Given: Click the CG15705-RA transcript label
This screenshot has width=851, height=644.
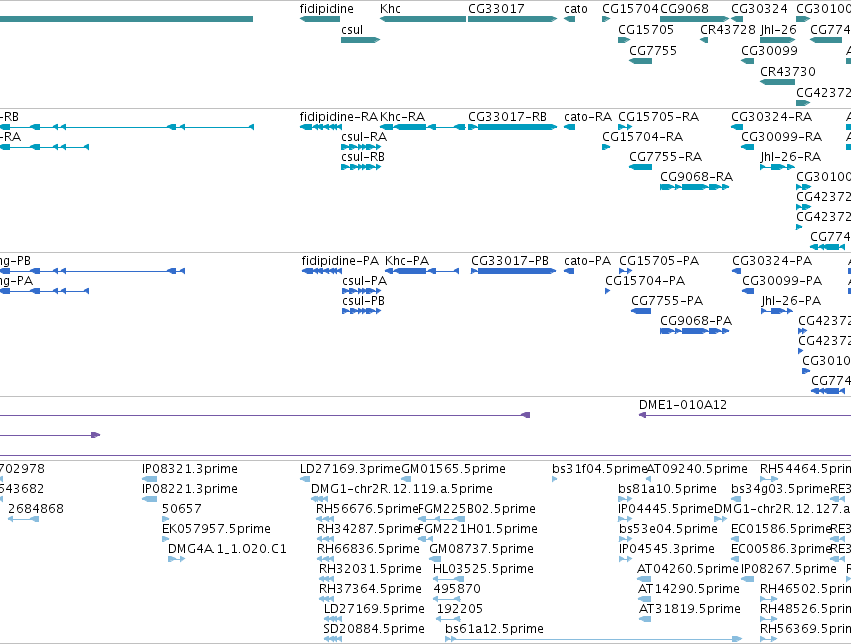Looking at the screenshot, I should (658, 117).
